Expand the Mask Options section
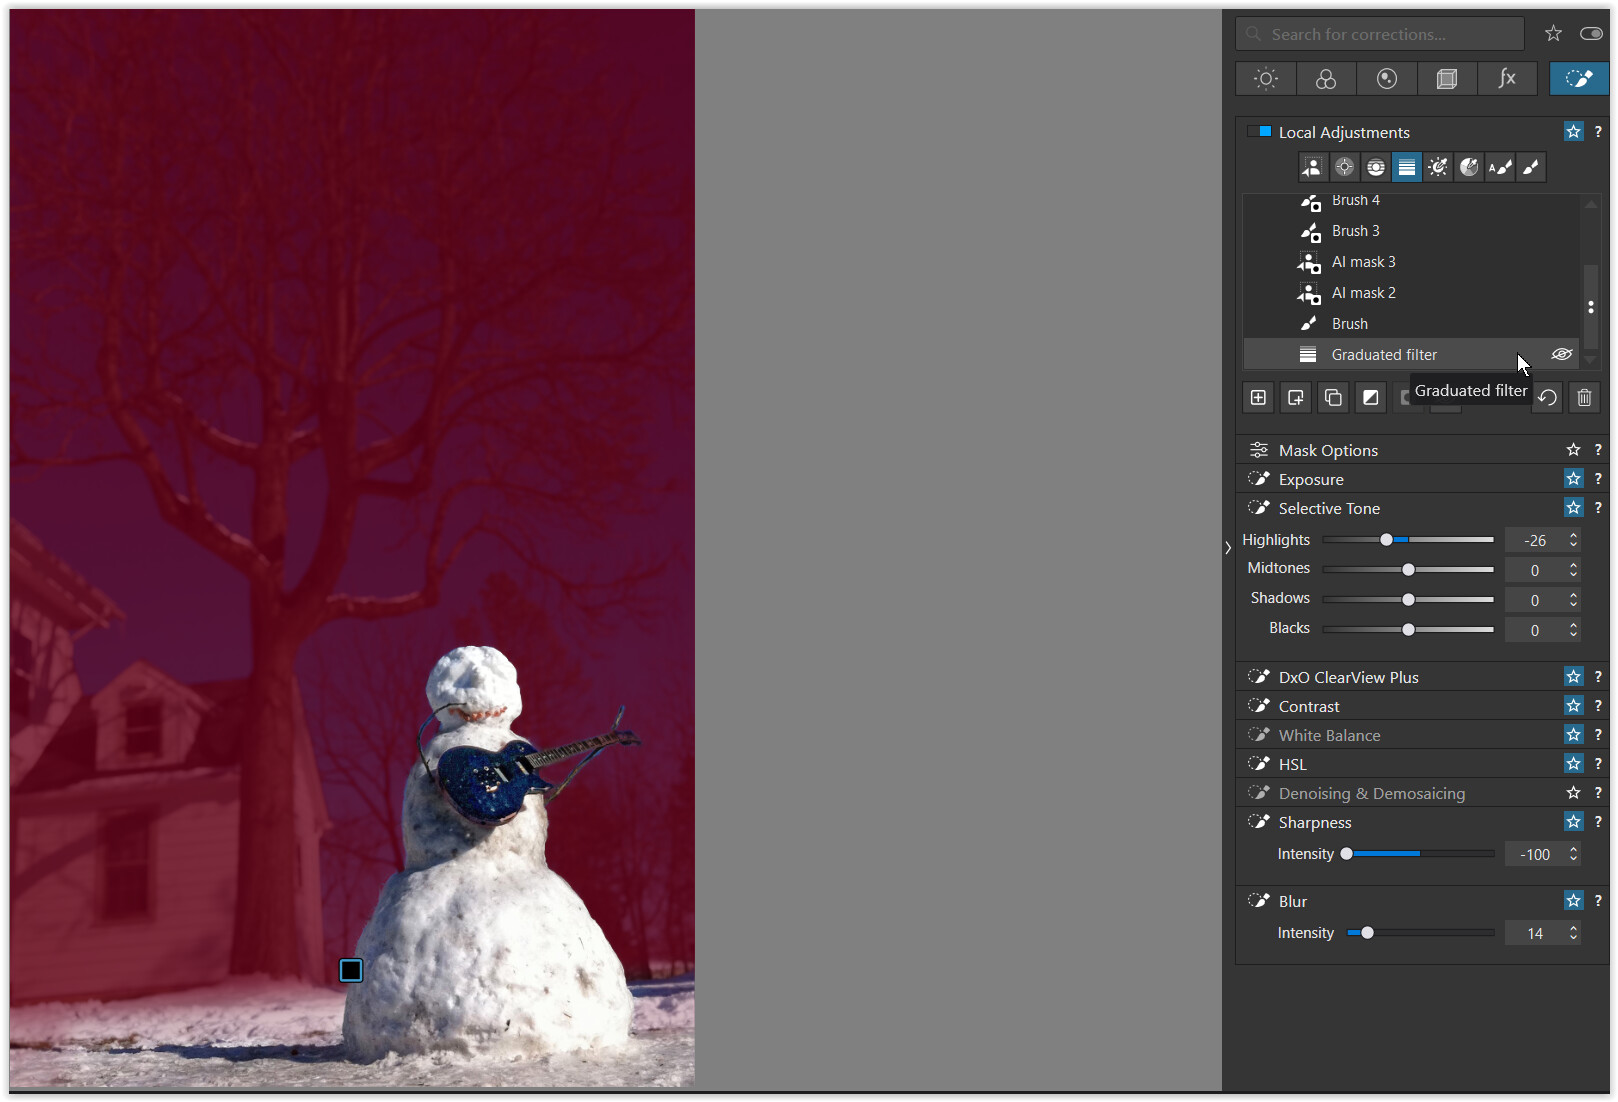The image size is (1618, 1102). (1328, 451)
